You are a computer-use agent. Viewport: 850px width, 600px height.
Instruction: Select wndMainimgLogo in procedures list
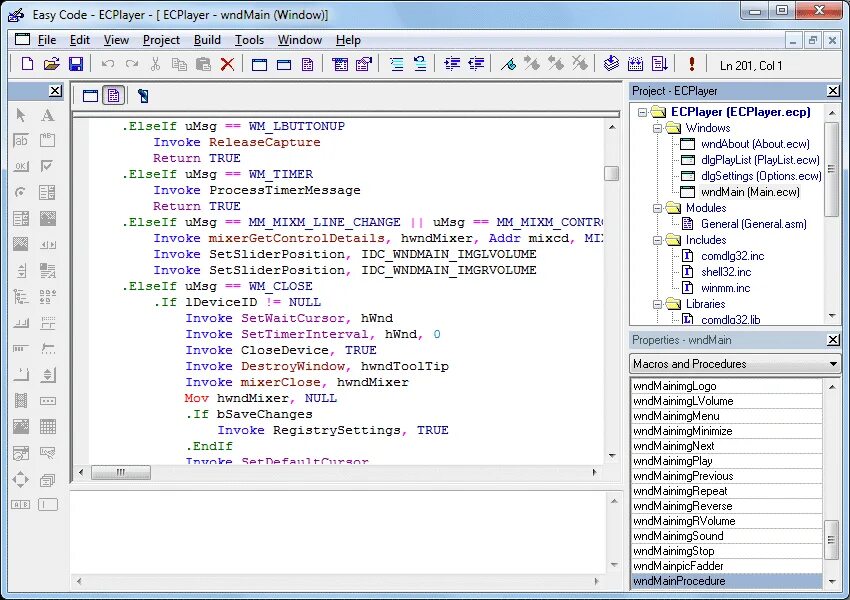click(726, 386)
